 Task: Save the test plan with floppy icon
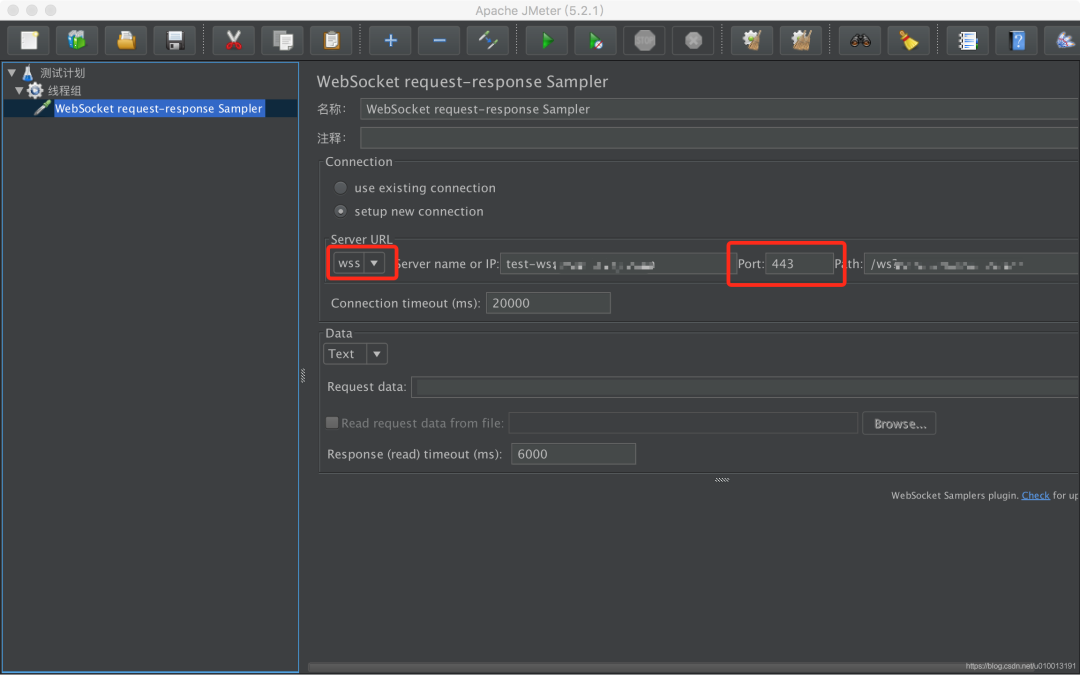click(175, 41)
